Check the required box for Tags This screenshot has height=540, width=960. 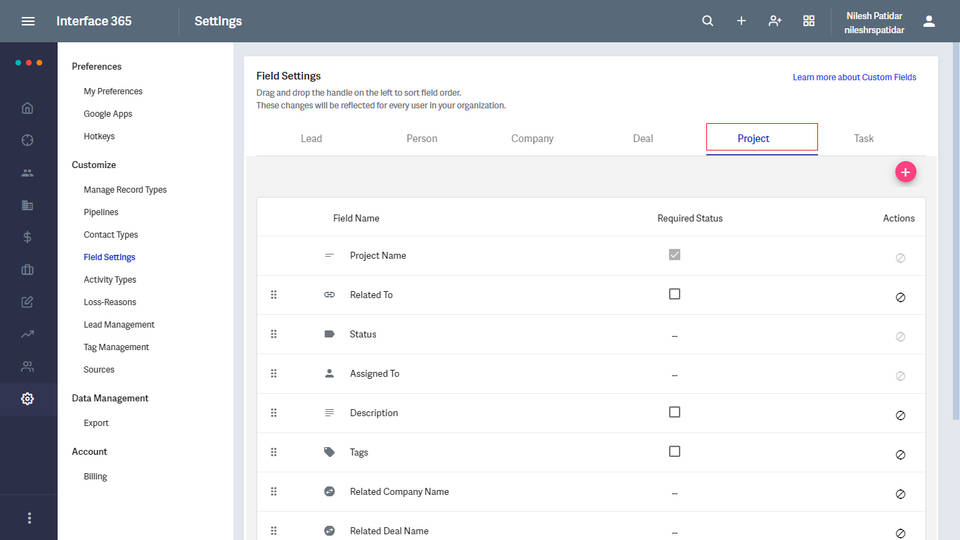674,451
